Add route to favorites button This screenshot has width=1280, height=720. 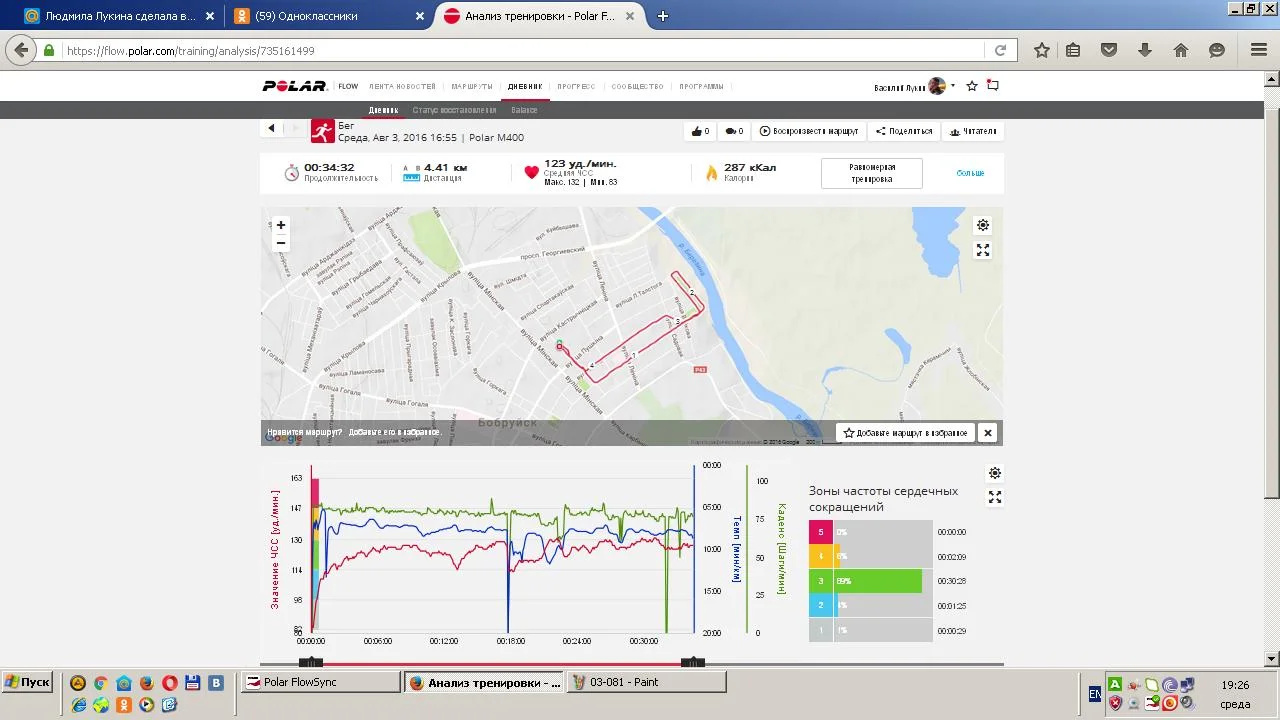[906, 433]
